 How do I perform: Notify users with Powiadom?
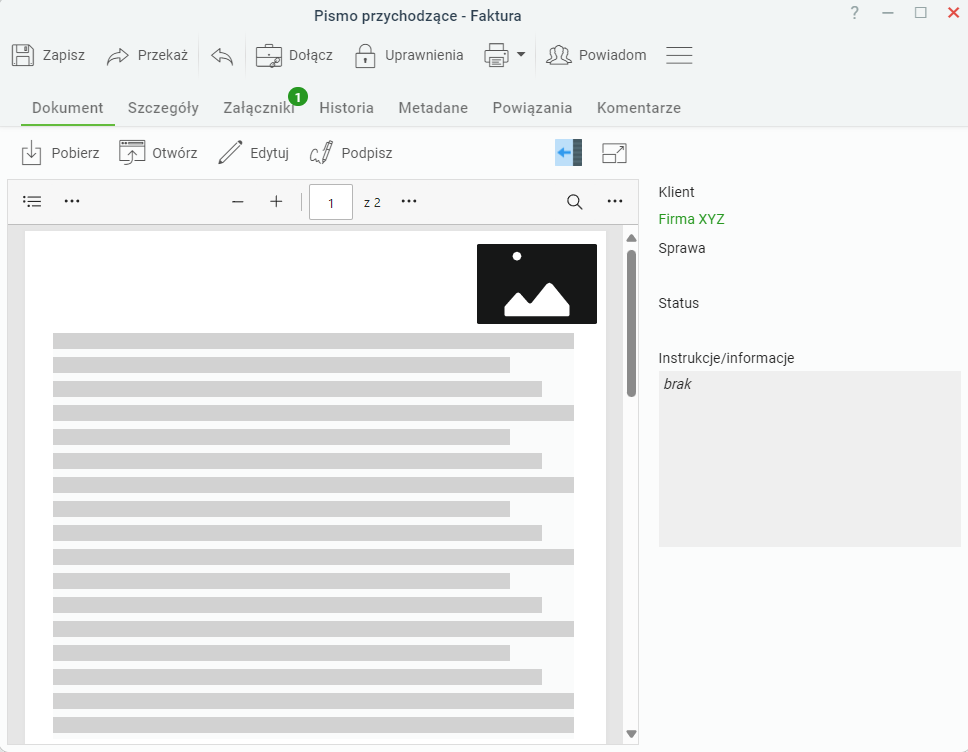[596, 55]
